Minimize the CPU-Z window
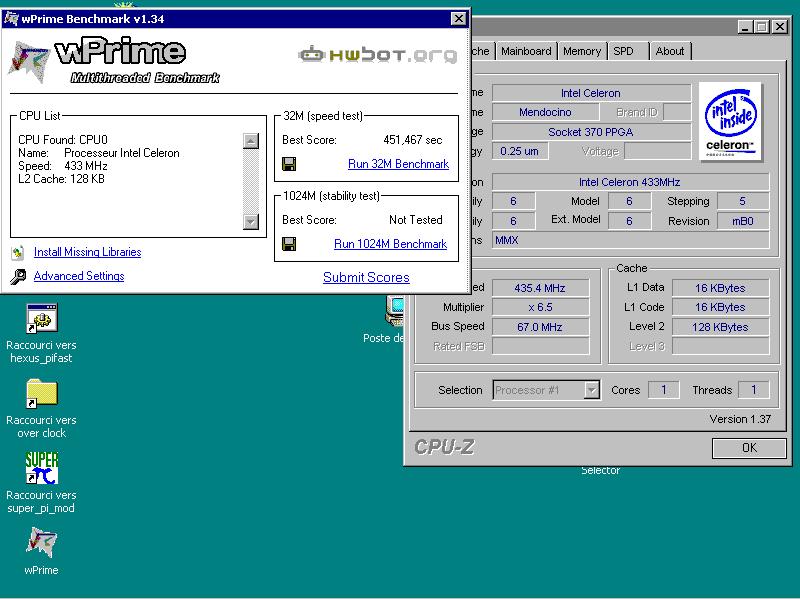The image size is (800, 600). [x=745, y=27]
